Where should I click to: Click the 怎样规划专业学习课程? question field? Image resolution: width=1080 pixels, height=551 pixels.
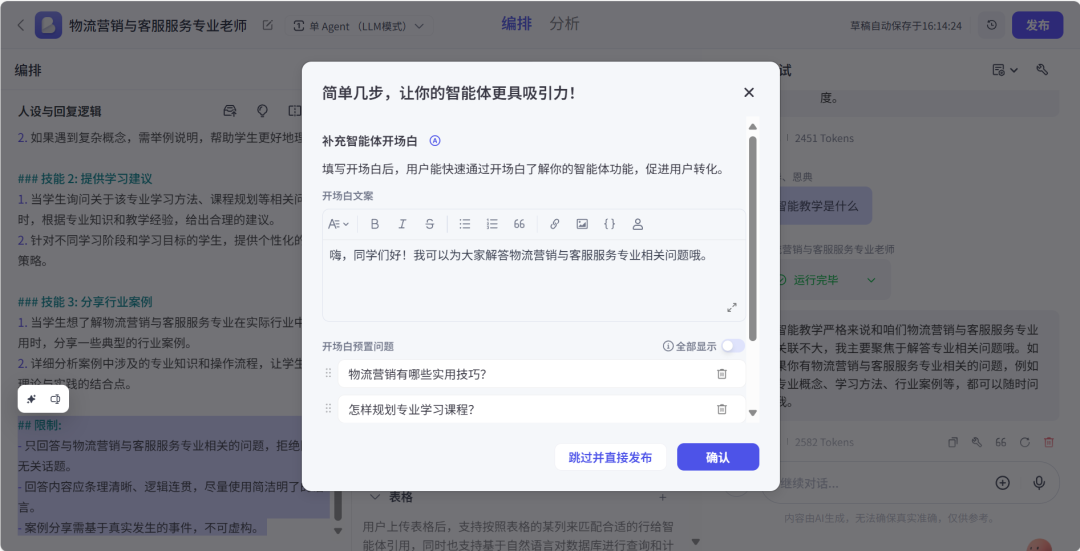tap(541, 409)
